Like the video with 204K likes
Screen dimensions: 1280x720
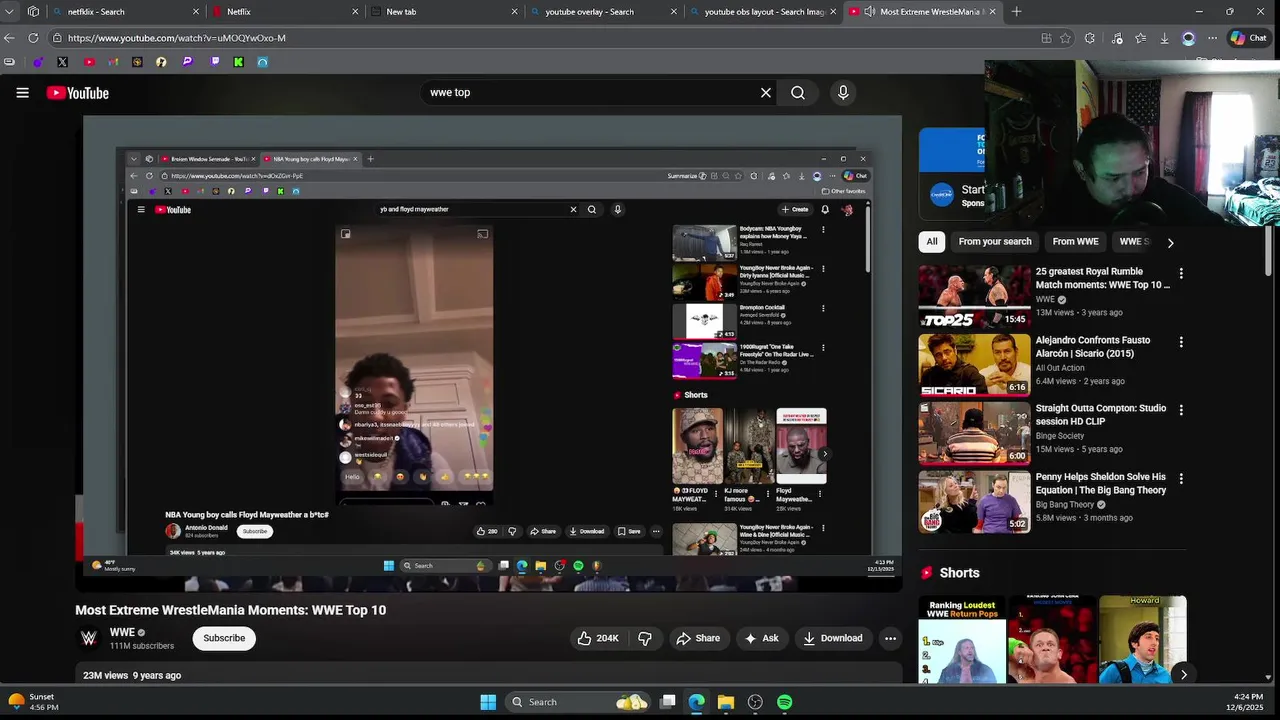coord(598,638)
